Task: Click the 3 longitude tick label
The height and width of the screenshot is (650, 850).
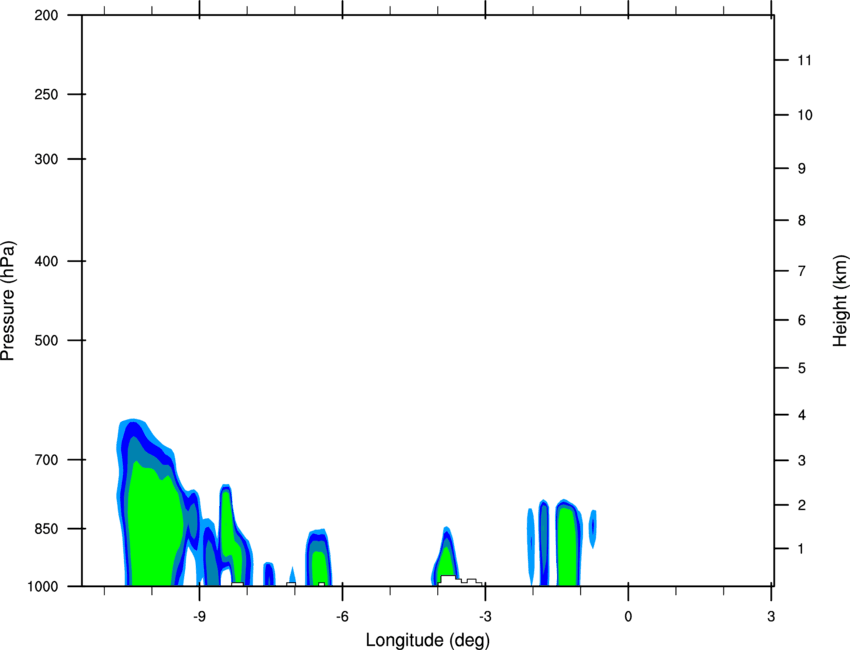Action: point(771,617)
